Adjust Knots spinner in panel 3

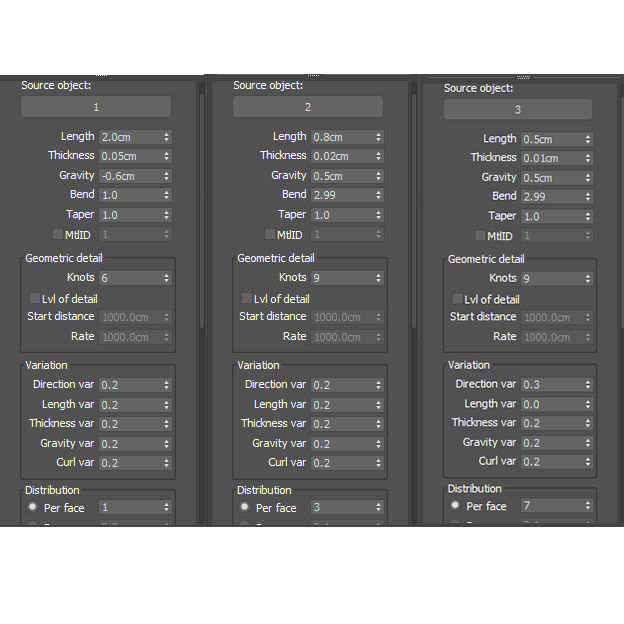pyautogui.click(x=588, y=279)
